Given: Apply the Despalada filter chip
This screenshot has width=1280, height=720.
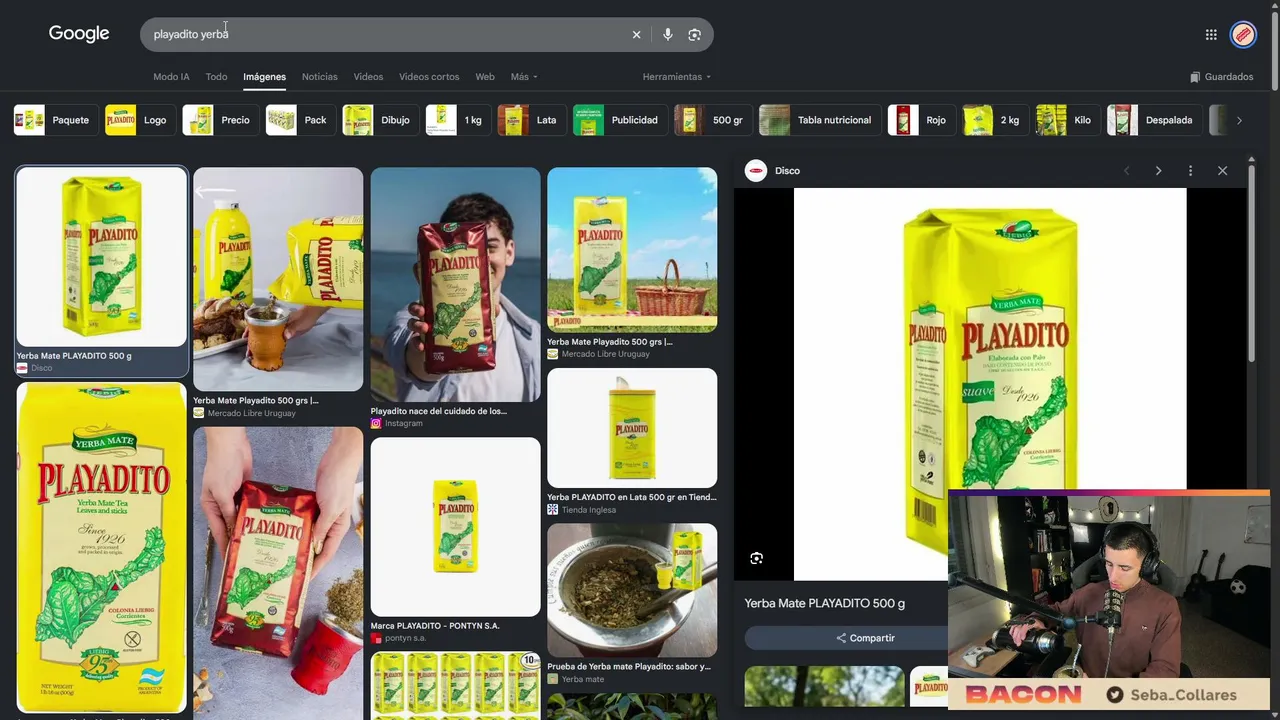Looking at the screenshot, I should 1154,120.
